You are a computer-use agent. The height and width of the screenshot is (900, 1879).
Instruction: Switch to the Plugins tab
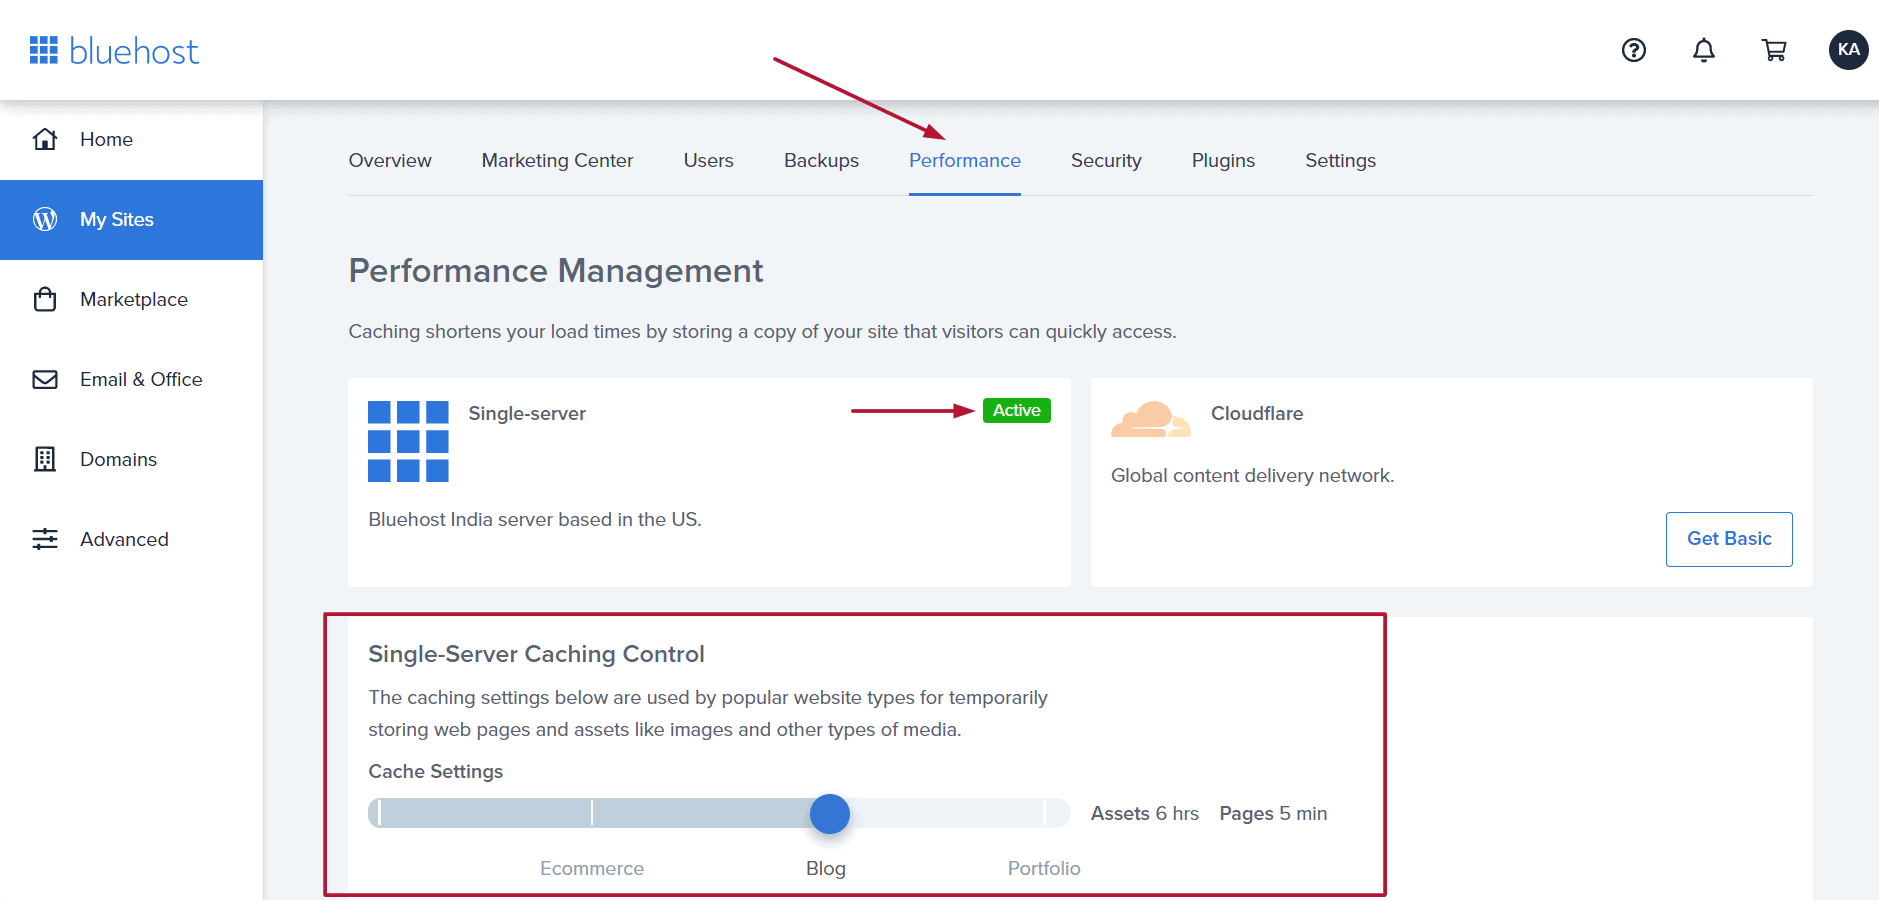tap(1223, 160)
